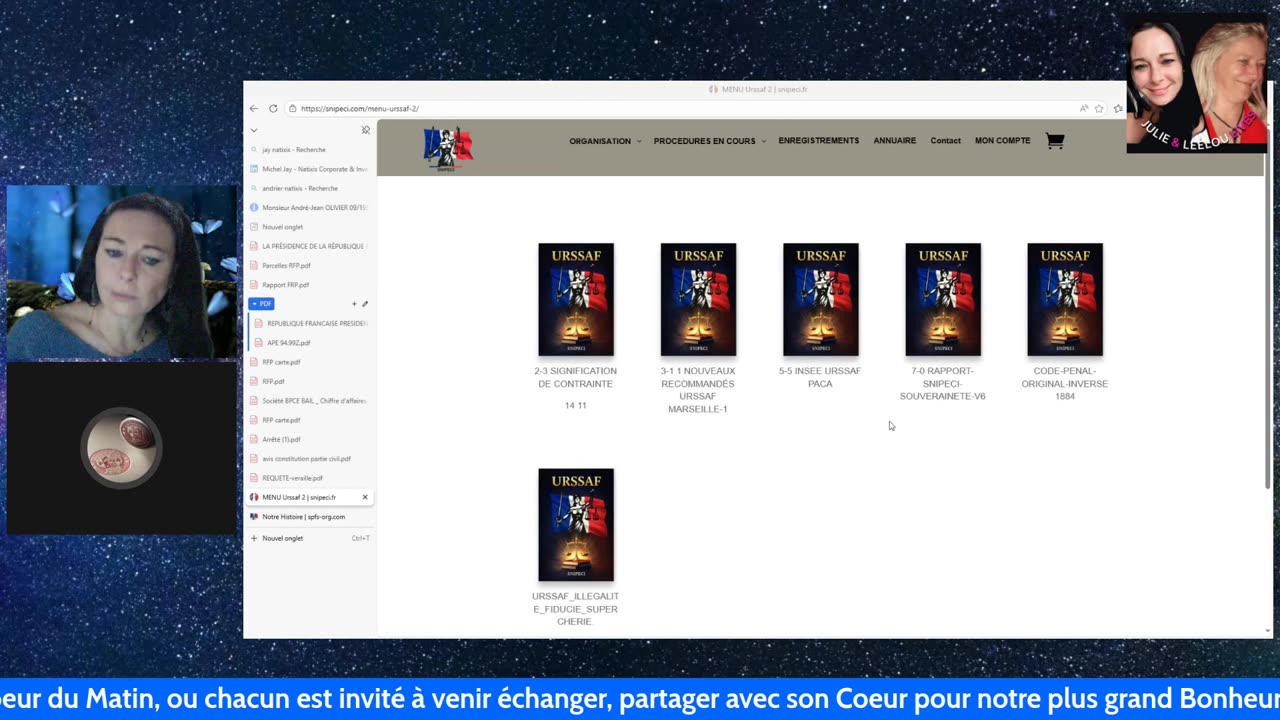This screenshot has width=1280, height=720.
Task: Select the 'Monsieur André-Jean OLIVIER' tab
Action: click(310, 207)
